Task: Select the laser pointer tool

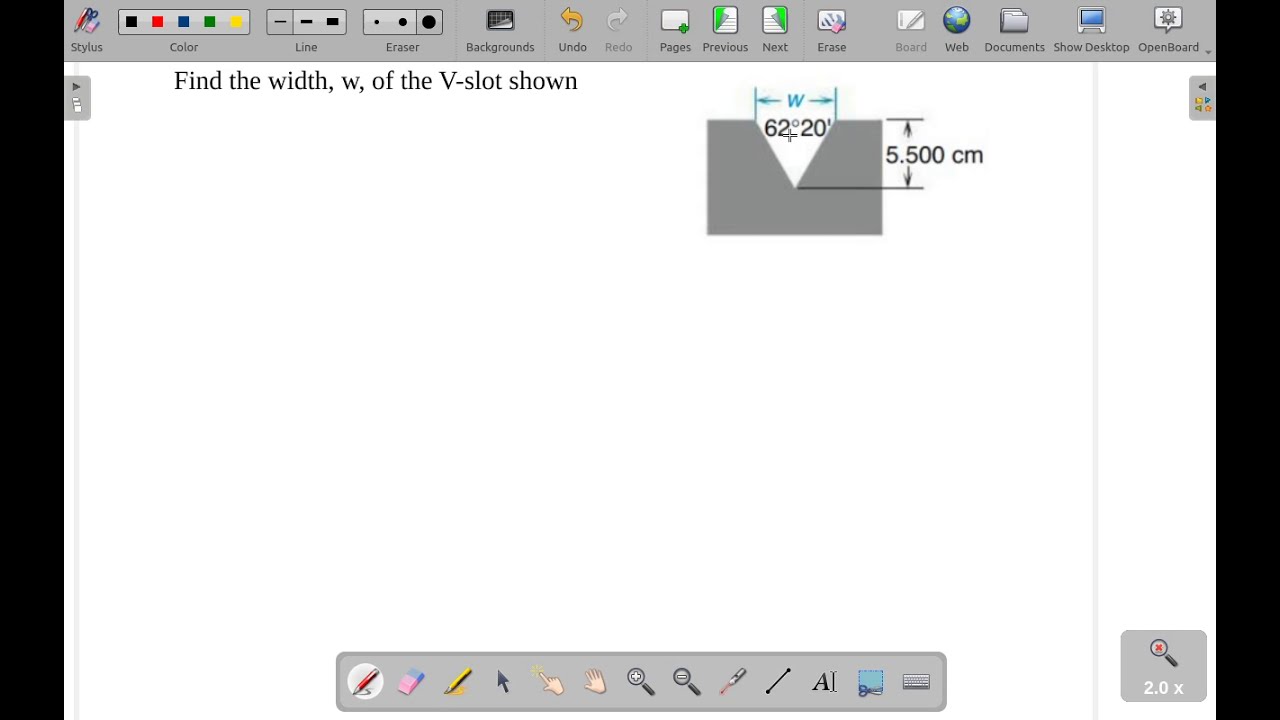Action: (733, 682)
